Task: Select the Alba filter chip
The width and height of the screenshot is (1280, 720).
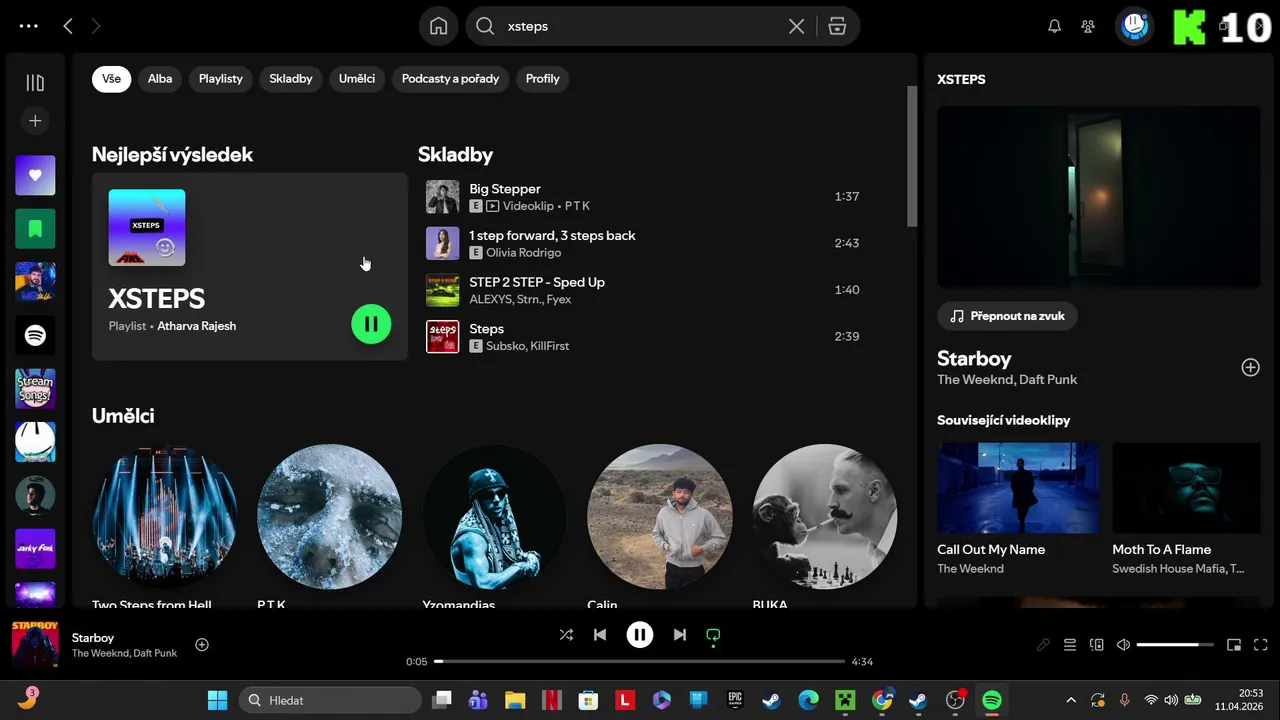Action: (160, 79)
